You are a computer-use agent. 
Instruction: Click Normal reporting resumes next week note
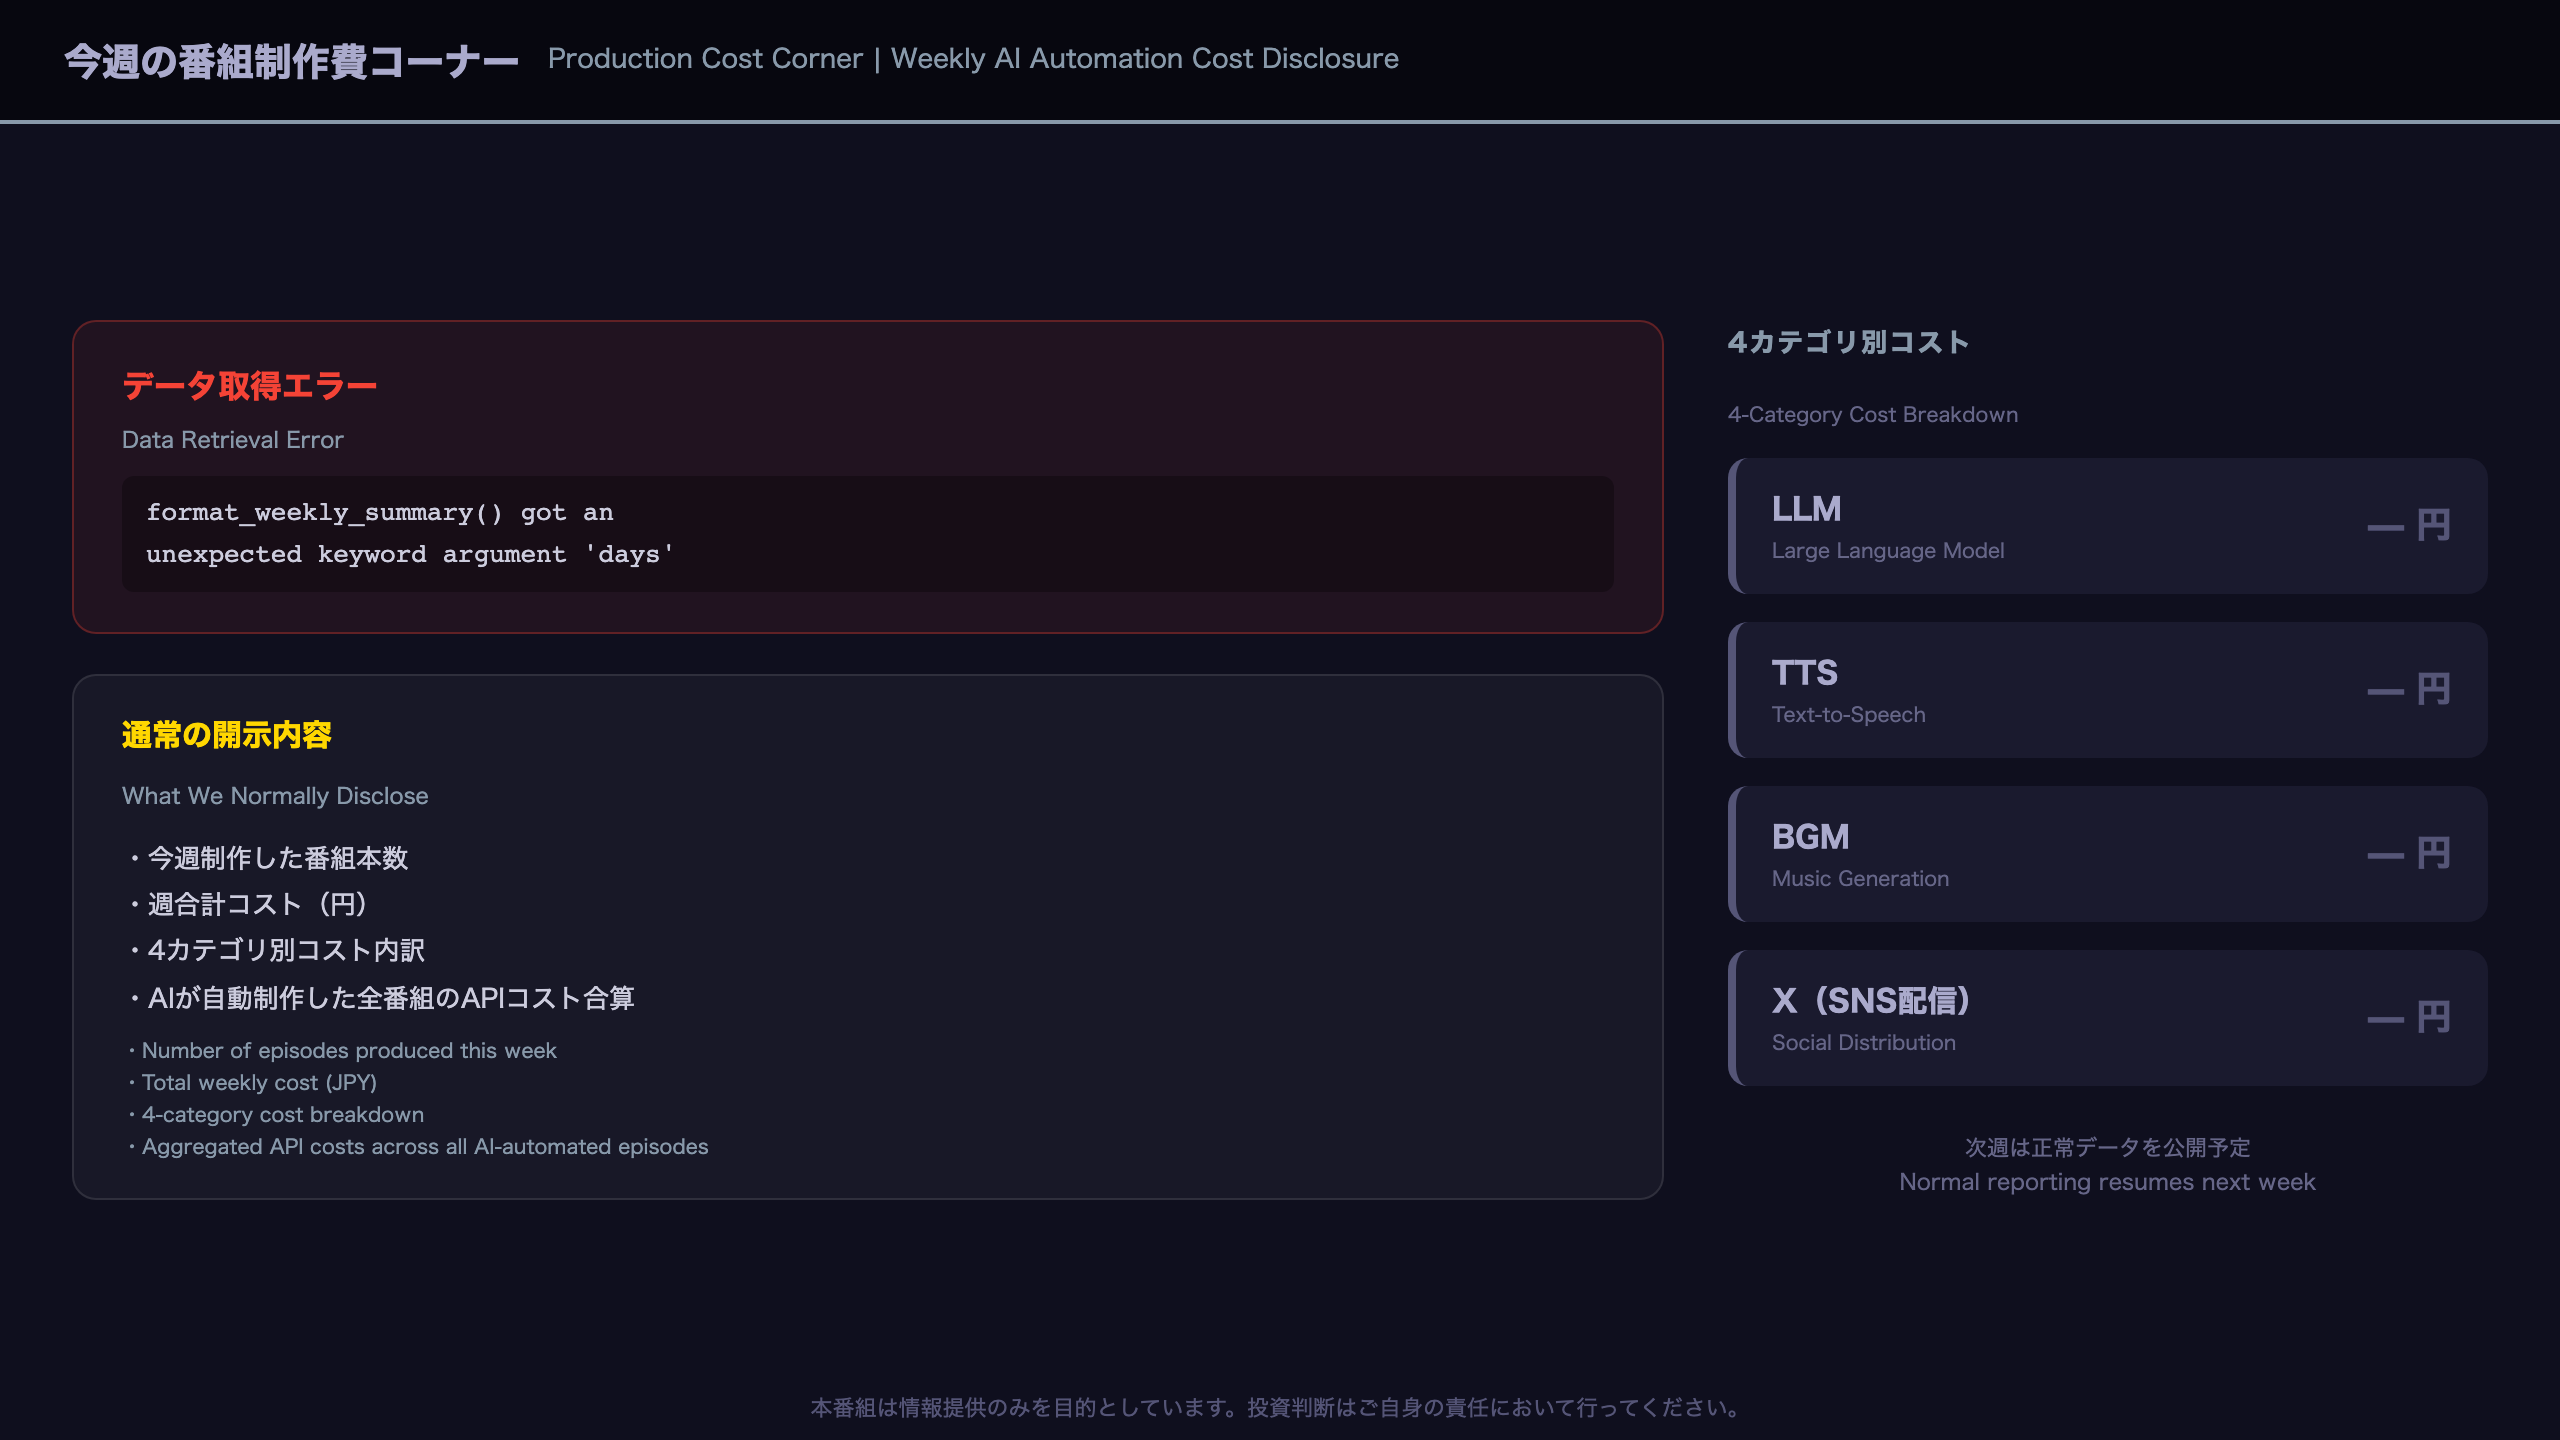pyautogui.click(x=2107, y=1182)
